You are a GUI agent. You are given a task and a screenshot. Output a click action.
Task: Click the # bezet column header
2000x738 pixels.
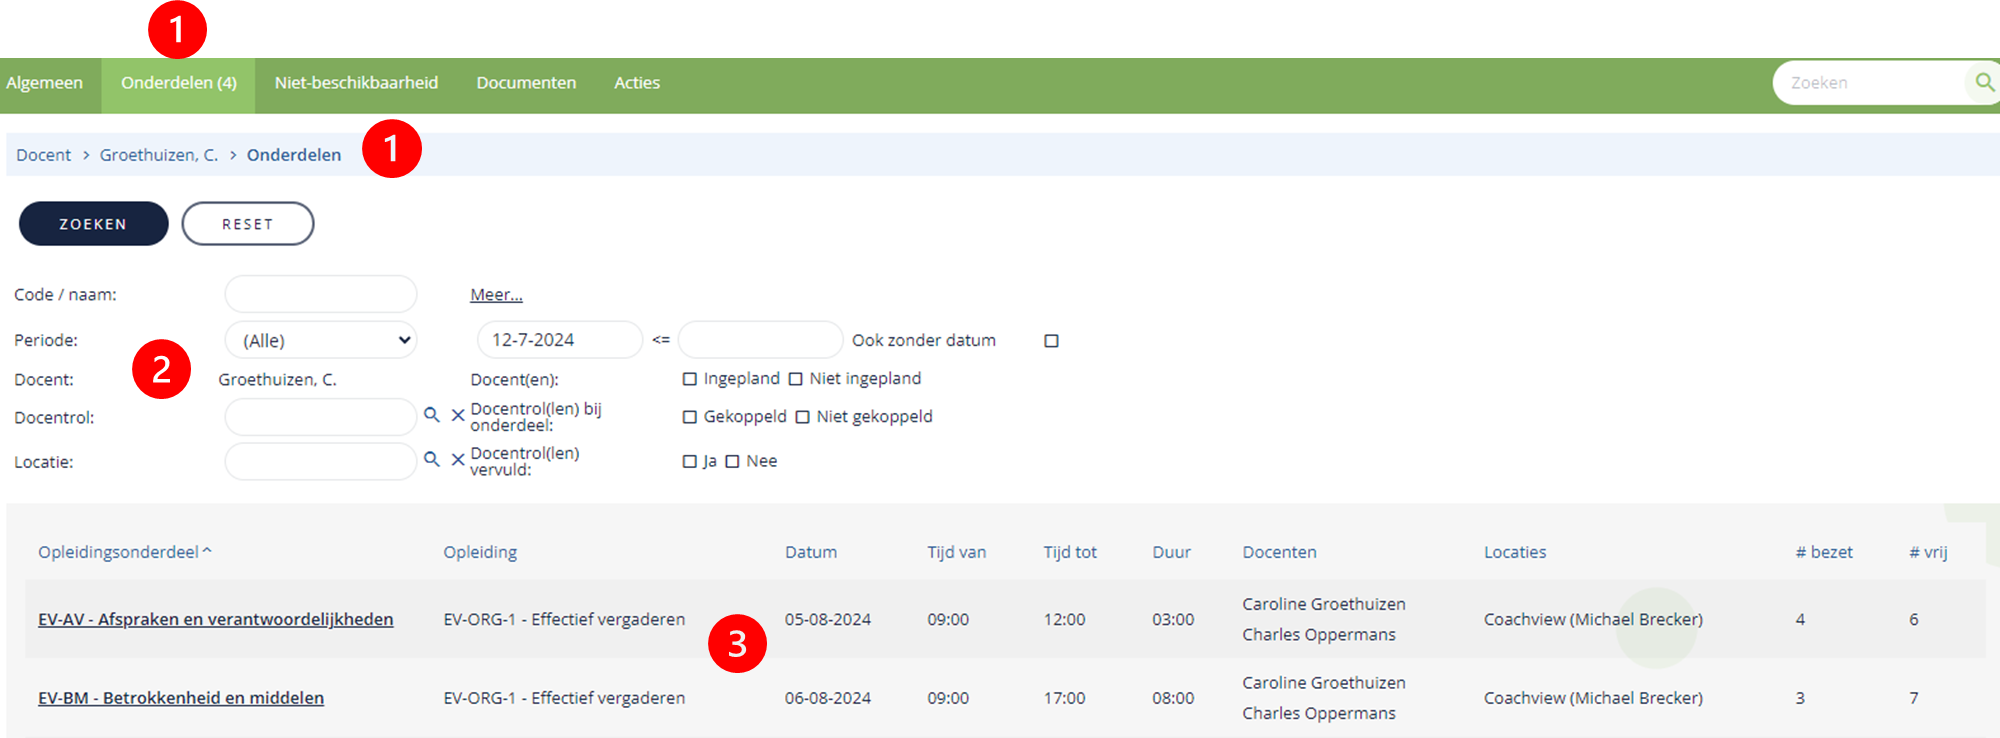[x=1824, y=552]
